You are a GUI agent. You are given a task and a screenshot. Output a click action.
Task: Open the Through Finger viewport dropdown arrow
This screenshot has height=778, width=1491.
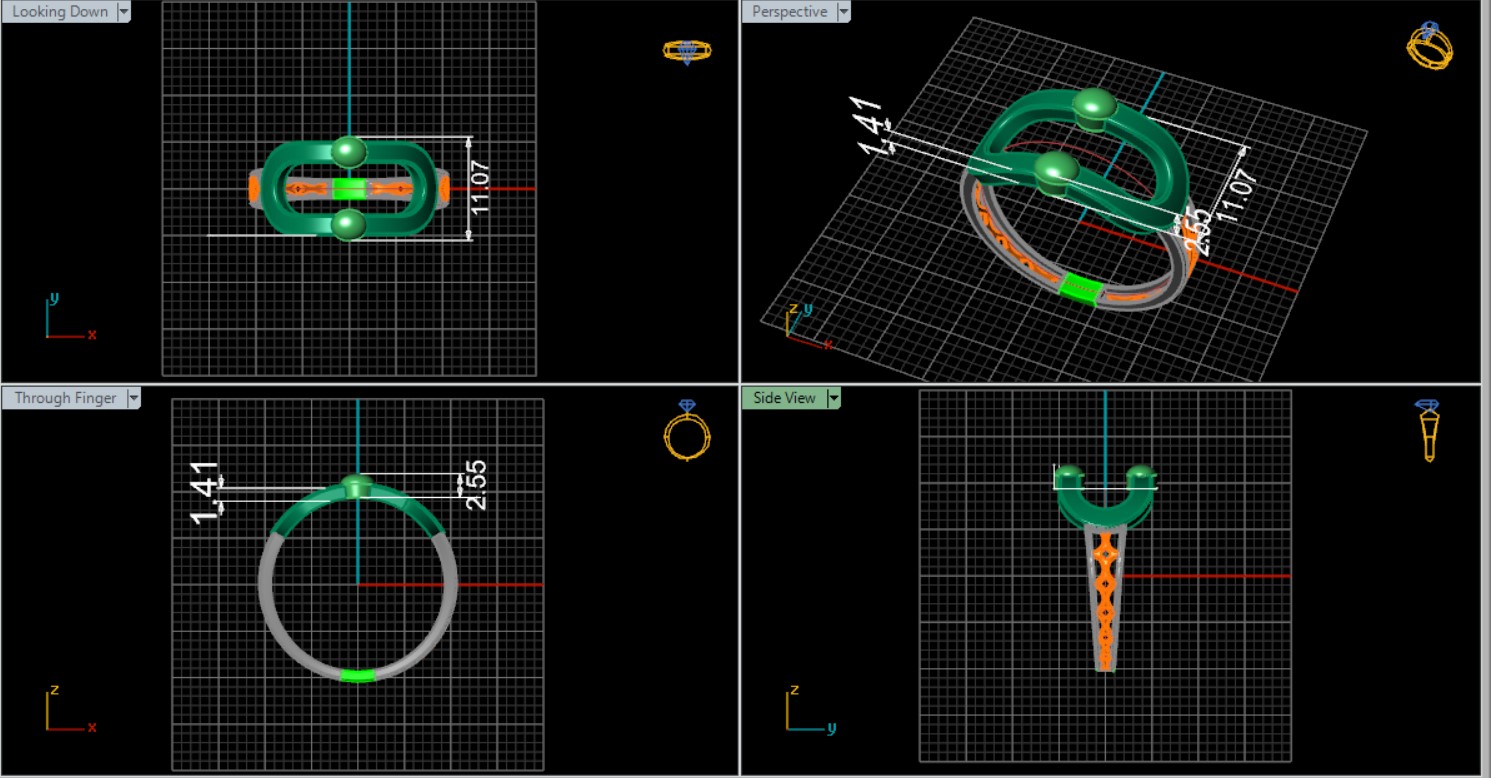[133, 398]
